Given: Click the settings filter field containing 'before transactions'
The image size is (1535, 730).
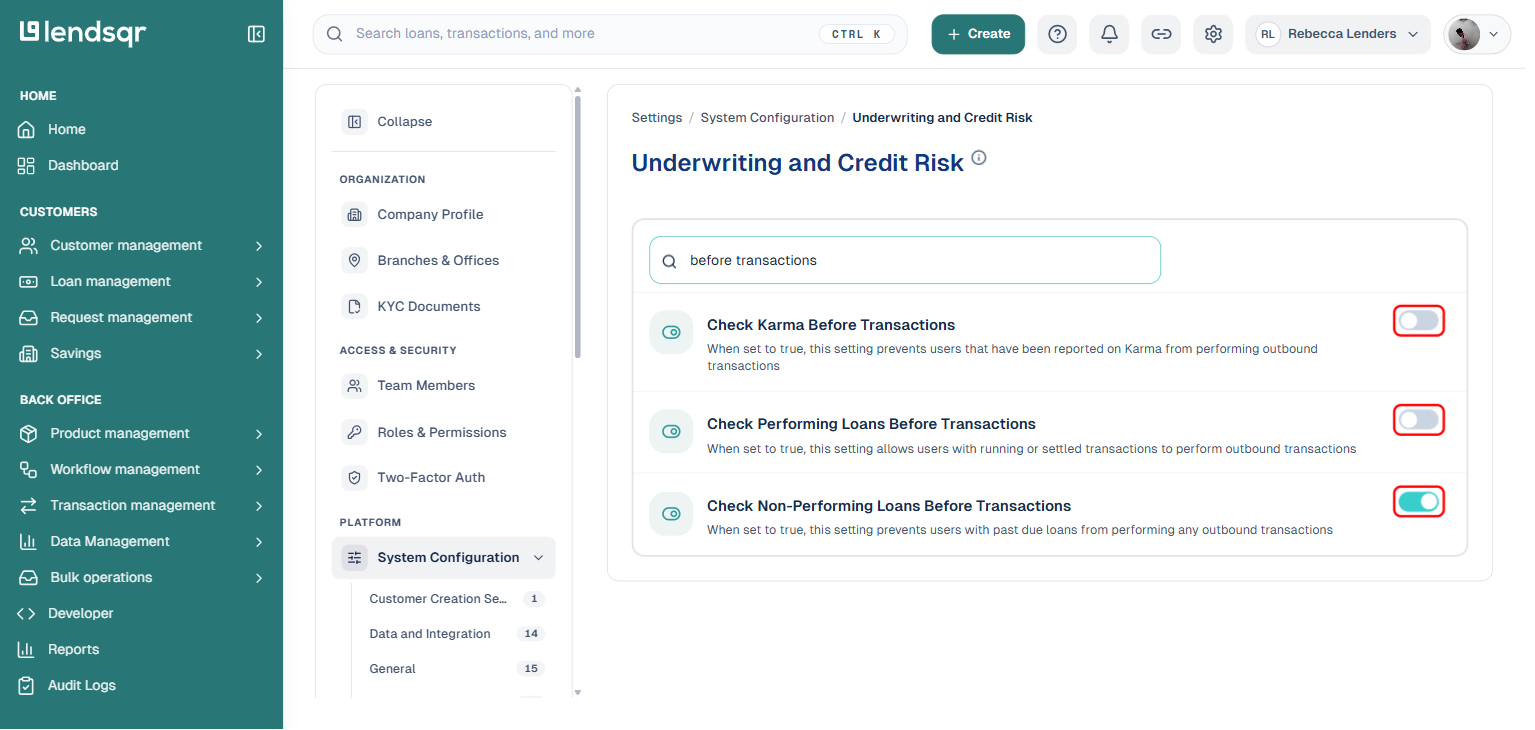Looking at the screenshot, I should pyautogui.click(x=905, y=261).
